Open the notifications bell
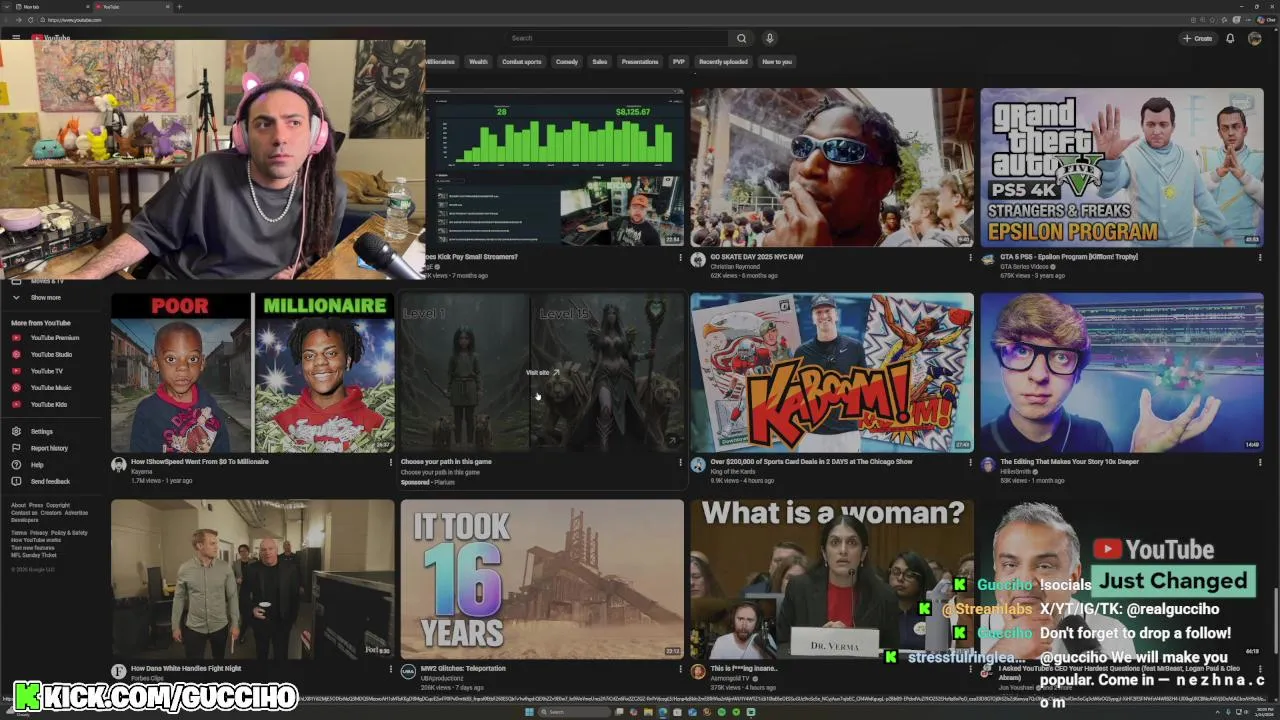 click(x=1230, y=38)
